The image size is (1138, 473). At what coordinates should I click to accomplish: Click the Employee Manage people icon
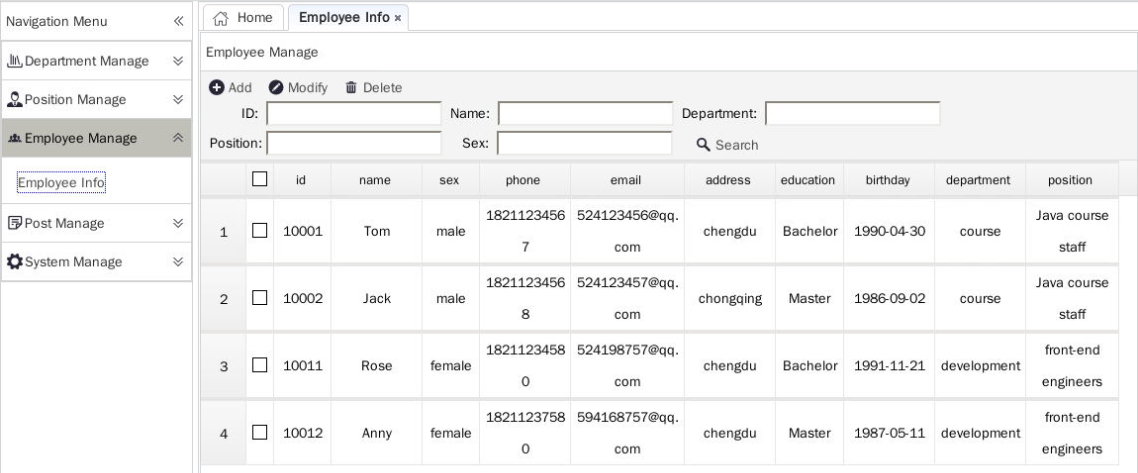tap(15, 138)
